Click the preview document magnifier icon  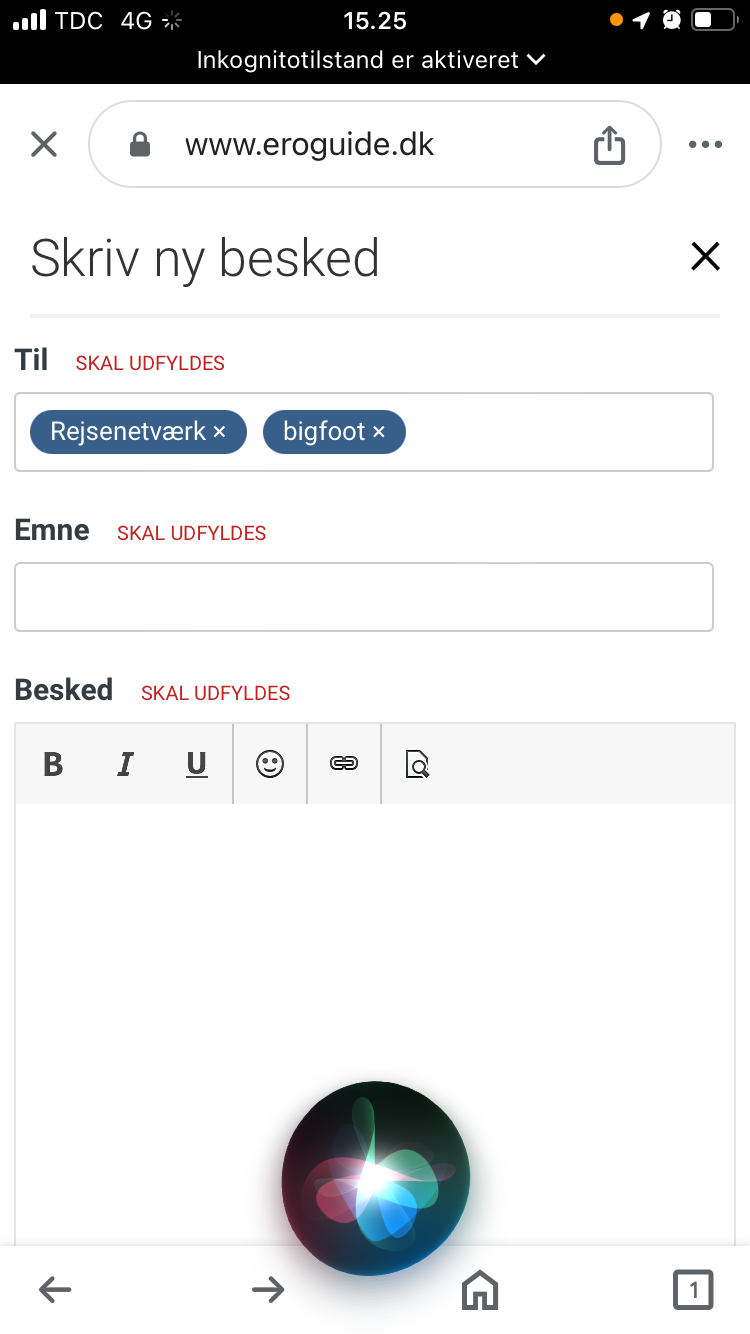click(x=417, y=765)
